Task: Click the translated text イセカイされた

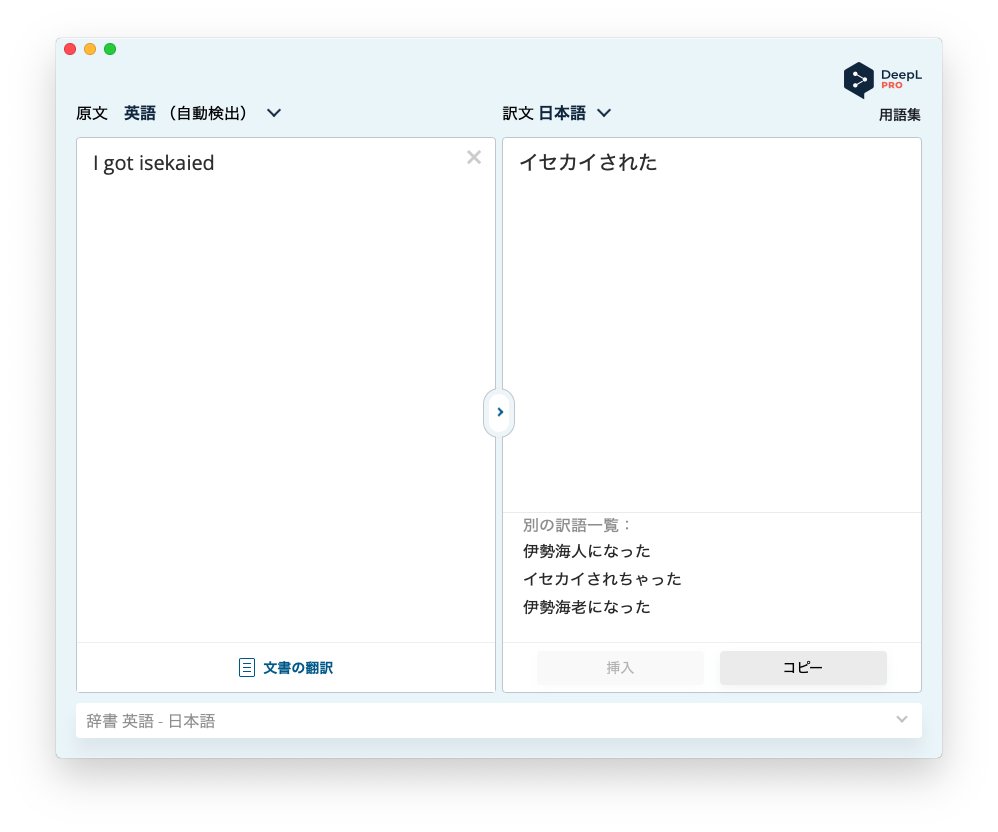Action: 588,163
